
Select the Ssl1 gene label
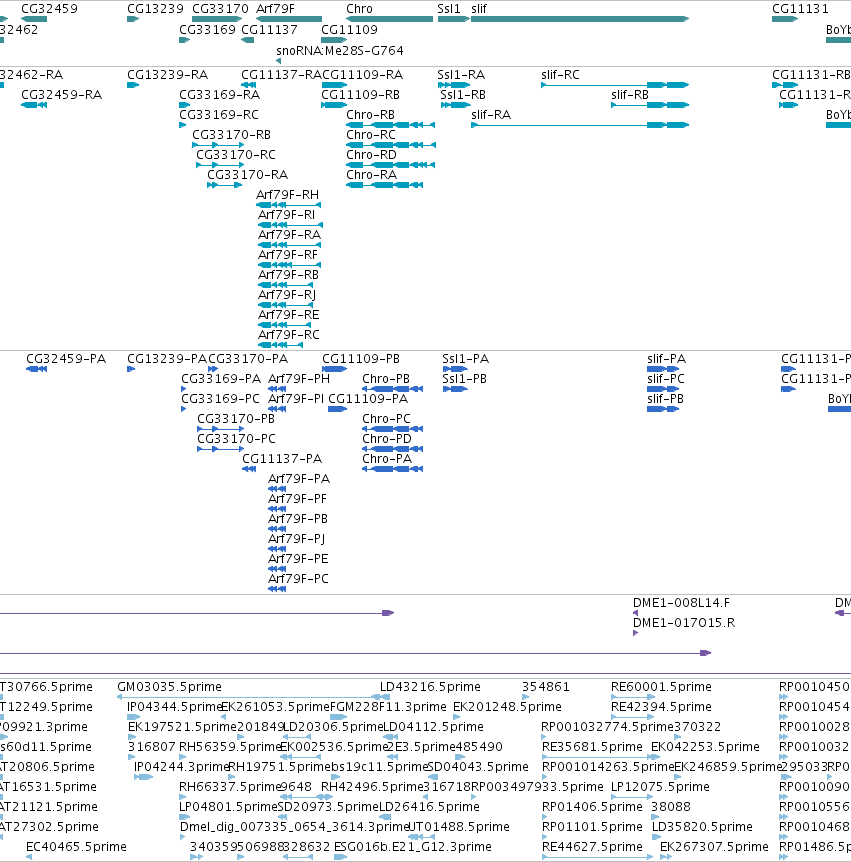(449, 9)
